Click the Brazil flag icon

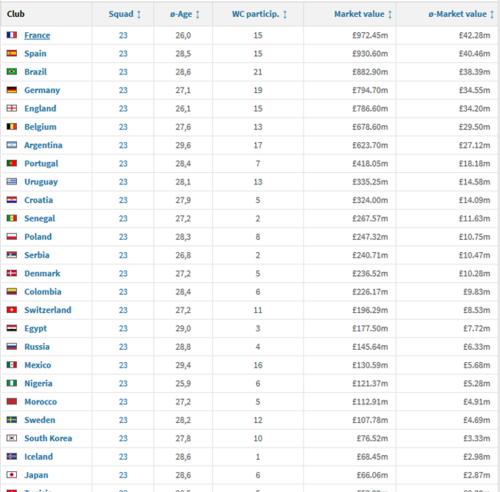(12, 72)
